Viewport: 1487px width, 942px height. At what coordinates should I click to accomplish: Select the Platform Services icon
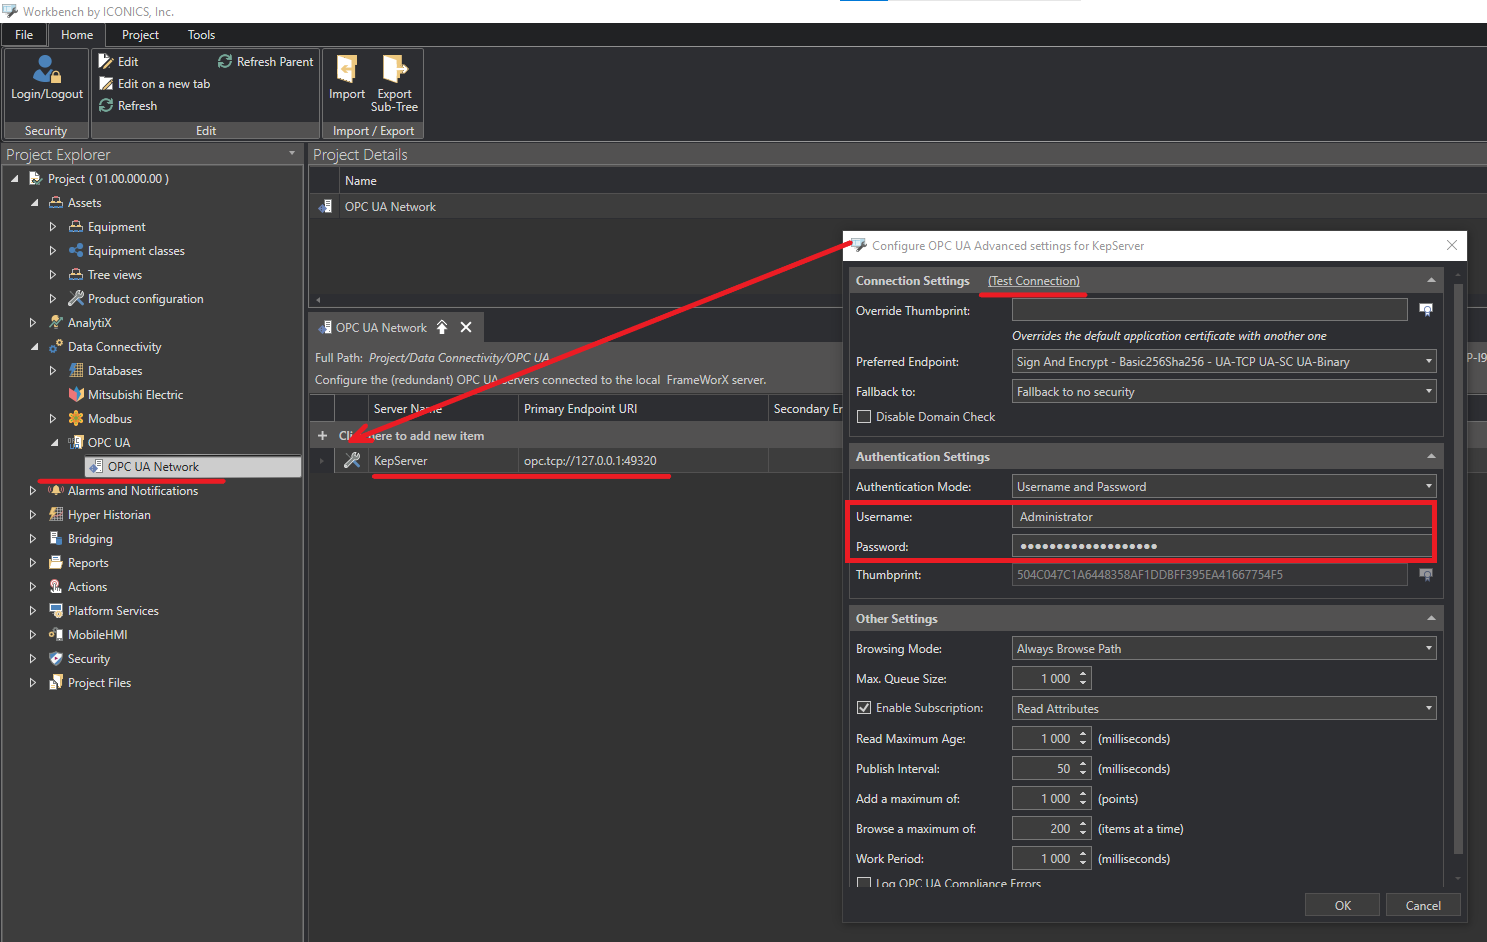[56, 611]
